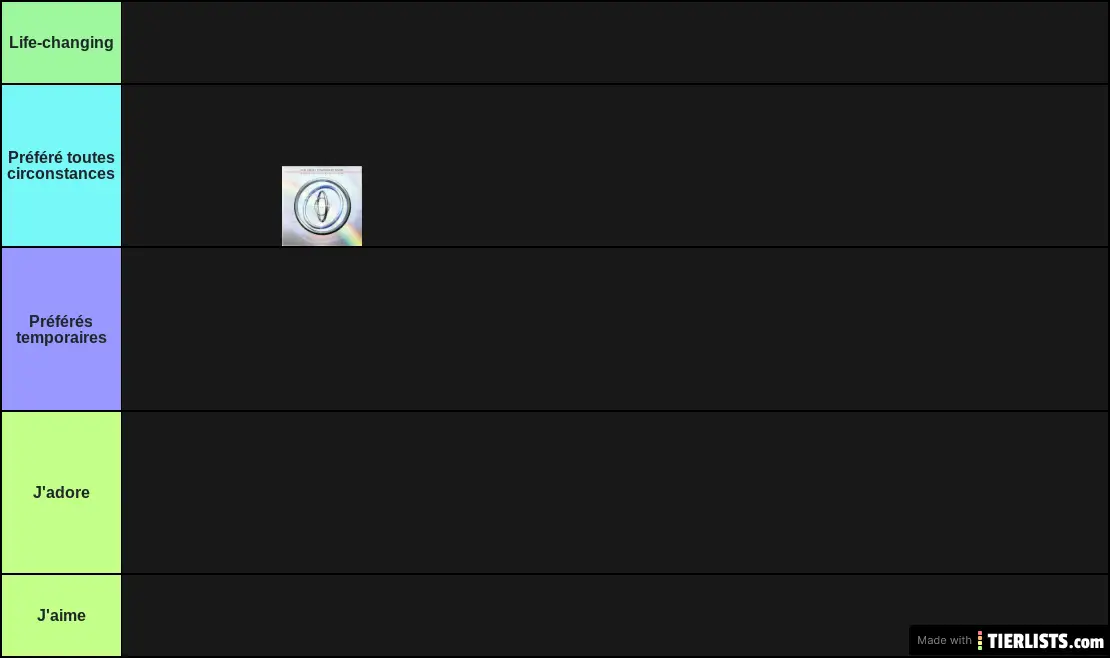The width and height of the screenshot is (1110, 658).
Task: Select the J'adore tier label
Action: pos(61,492)
